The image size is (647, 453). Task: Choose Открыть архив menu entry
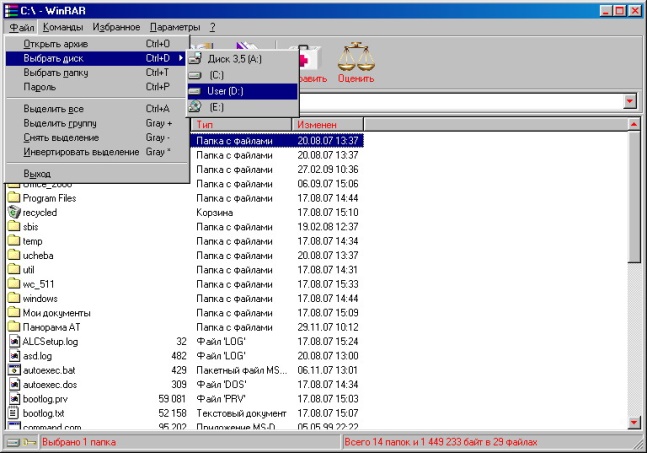(97, 44)
